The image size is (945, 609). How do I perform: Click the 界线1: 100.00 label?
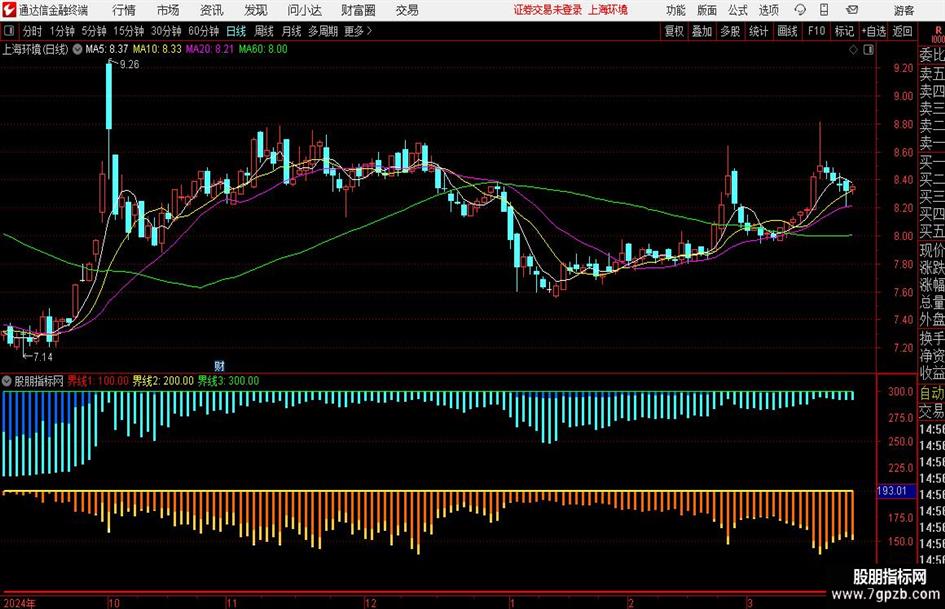click(98, 381)
